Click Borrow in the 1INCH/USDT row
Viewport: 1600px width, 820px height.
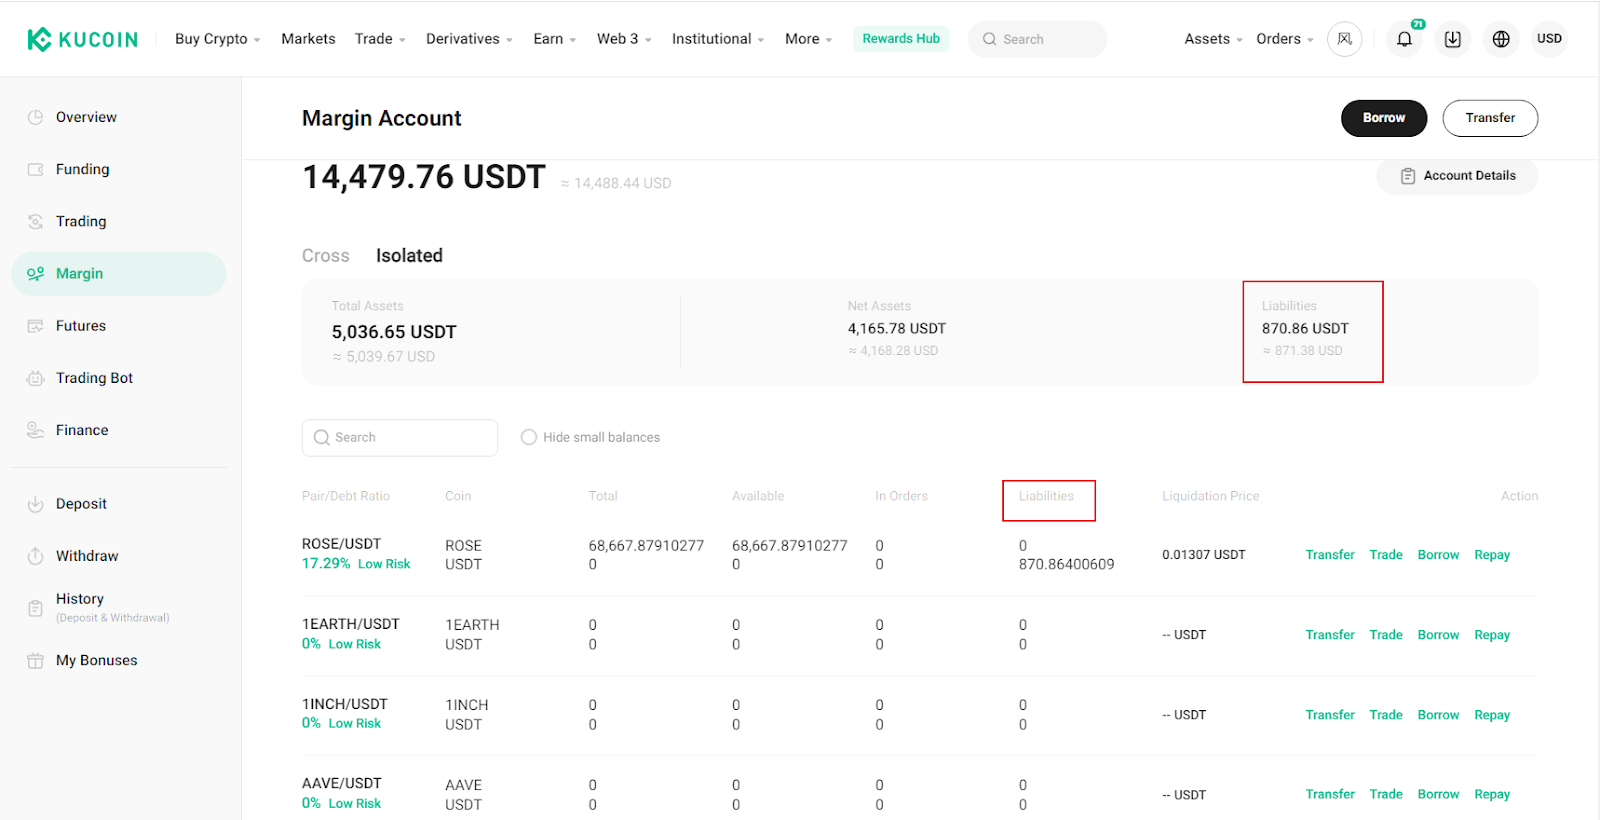1438,715
